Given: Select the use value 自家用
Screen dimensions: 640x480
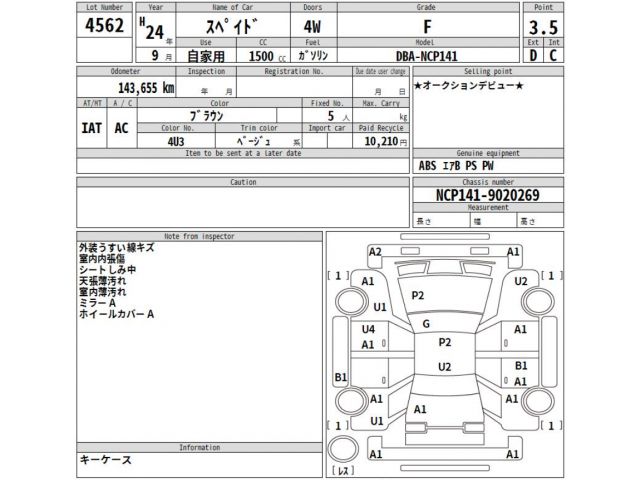Looking at the screenshot, I should [206, 56].
